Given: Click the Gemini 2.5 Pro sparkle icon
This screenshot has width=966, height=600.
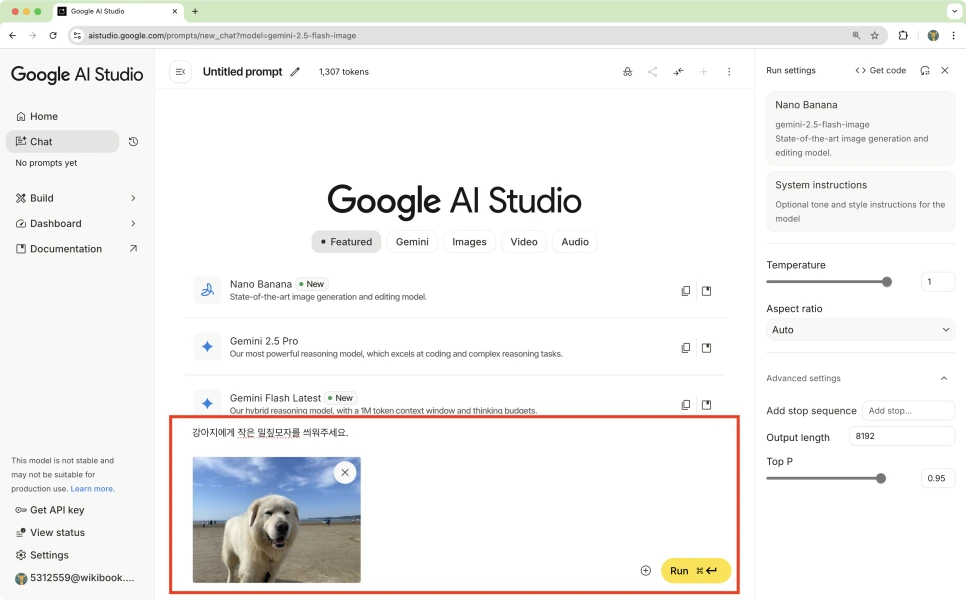Looking at the screenshot, I should coord(208,347).
